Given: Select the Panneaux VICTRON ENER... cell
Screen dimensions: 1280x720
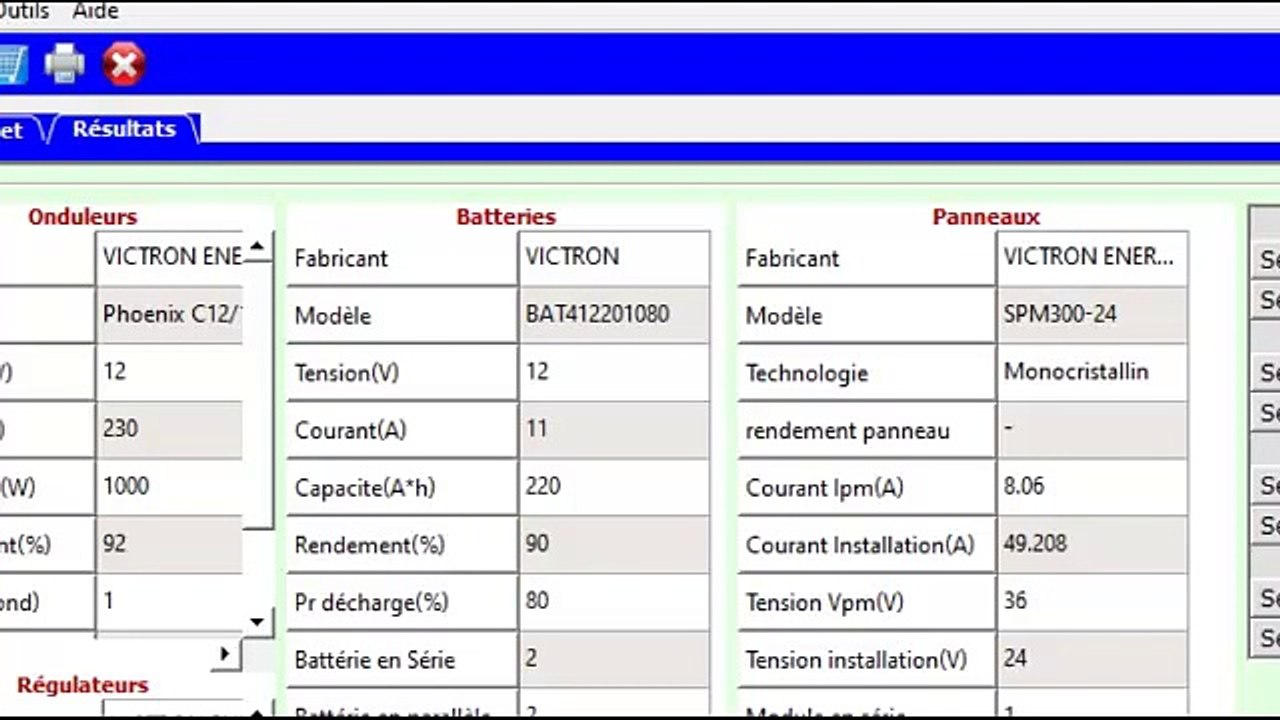Looking at the screenshot, I should 1092,258.
